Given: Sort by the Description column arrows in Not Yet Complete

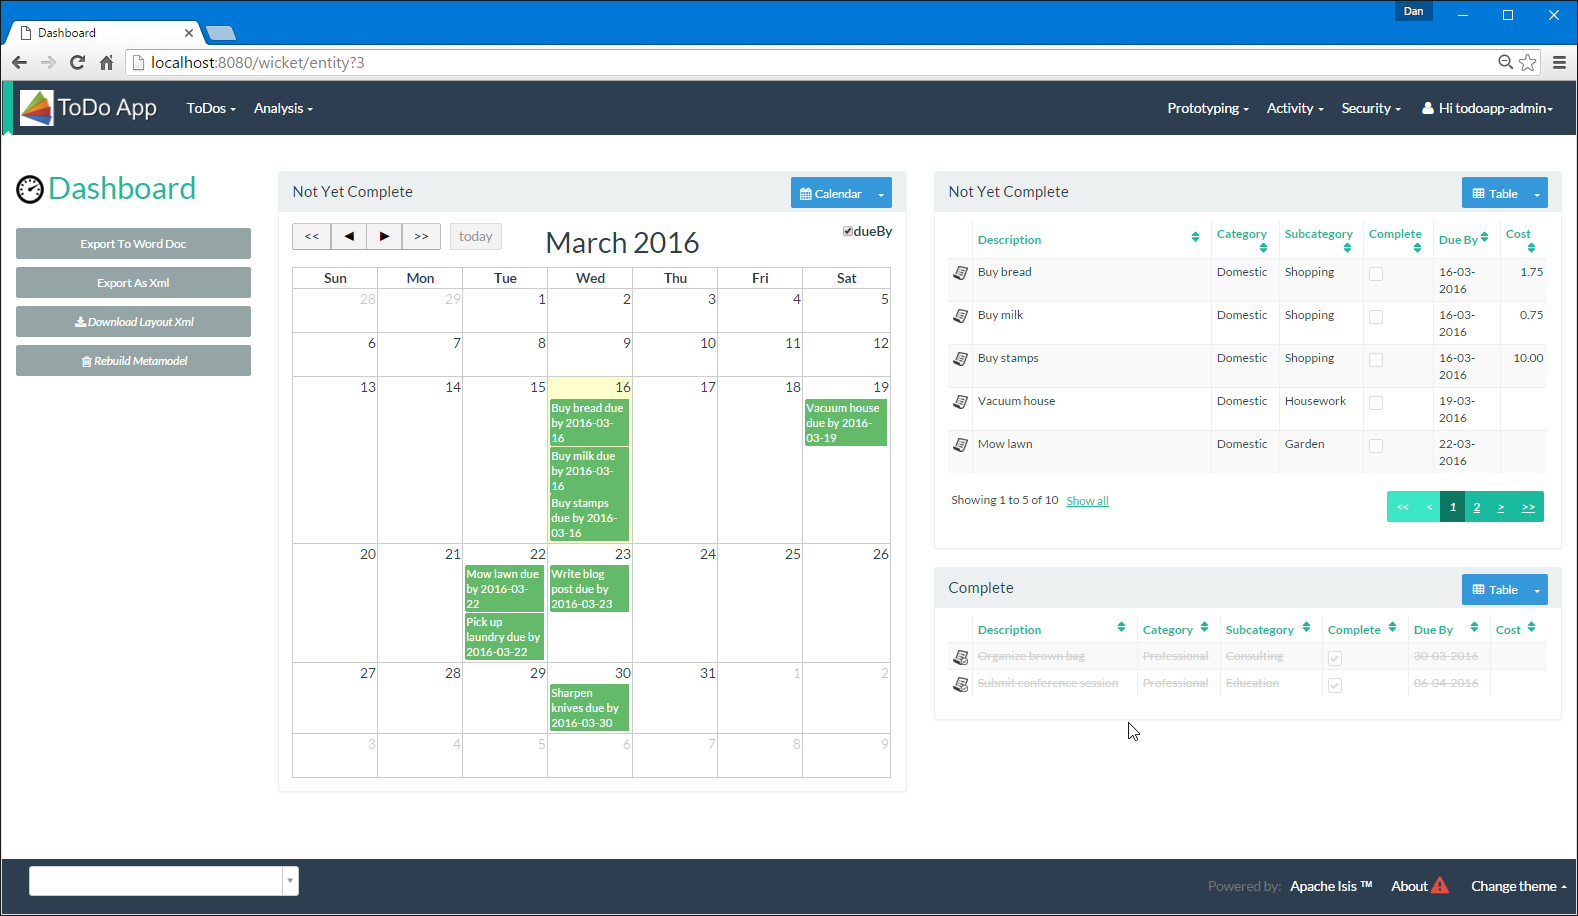Looking at the screenshot, I should [1195, 237].
